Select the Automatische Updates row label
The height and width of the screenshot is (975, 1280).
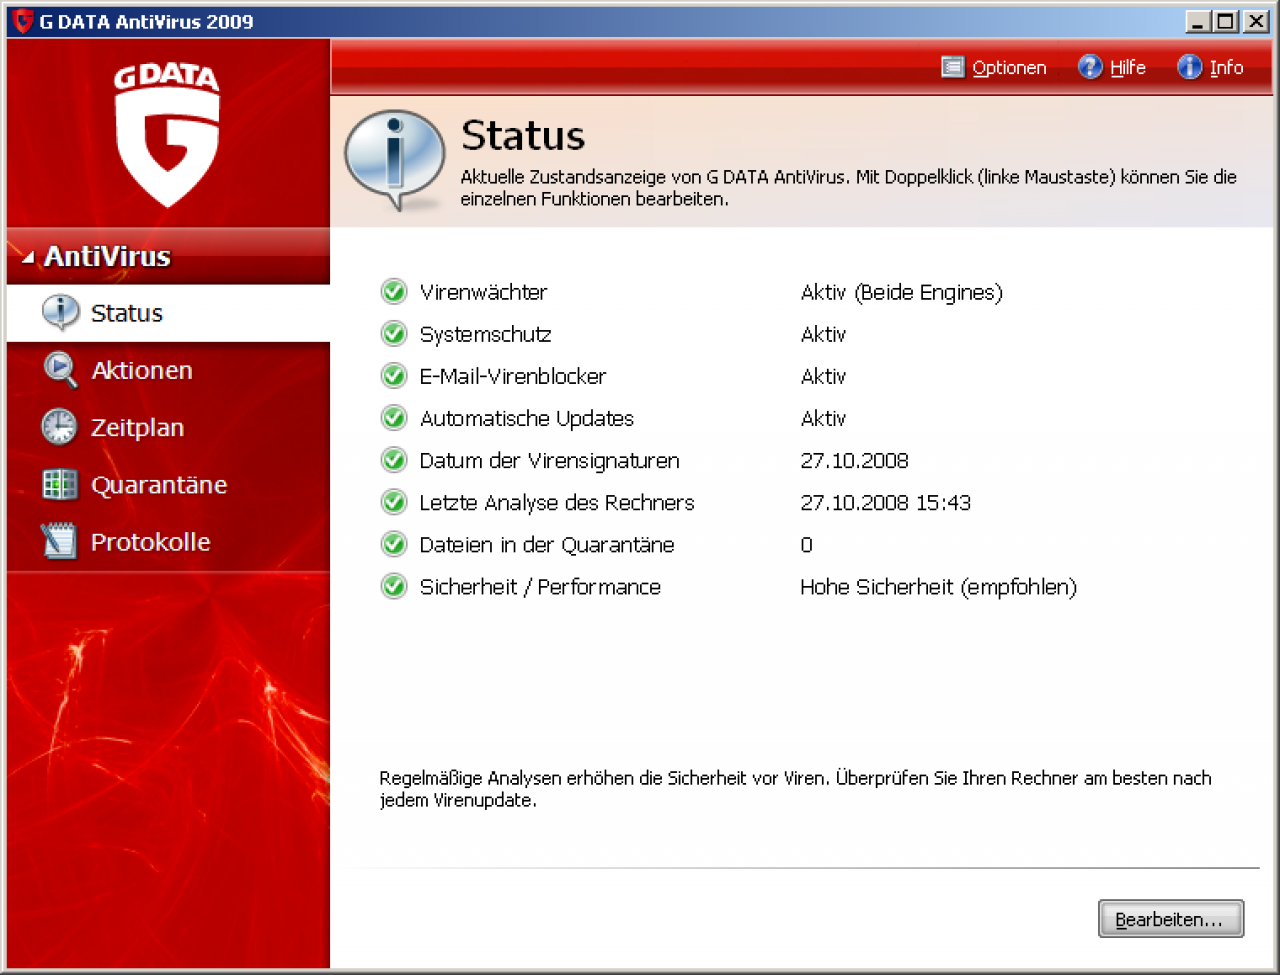(527, 418)
